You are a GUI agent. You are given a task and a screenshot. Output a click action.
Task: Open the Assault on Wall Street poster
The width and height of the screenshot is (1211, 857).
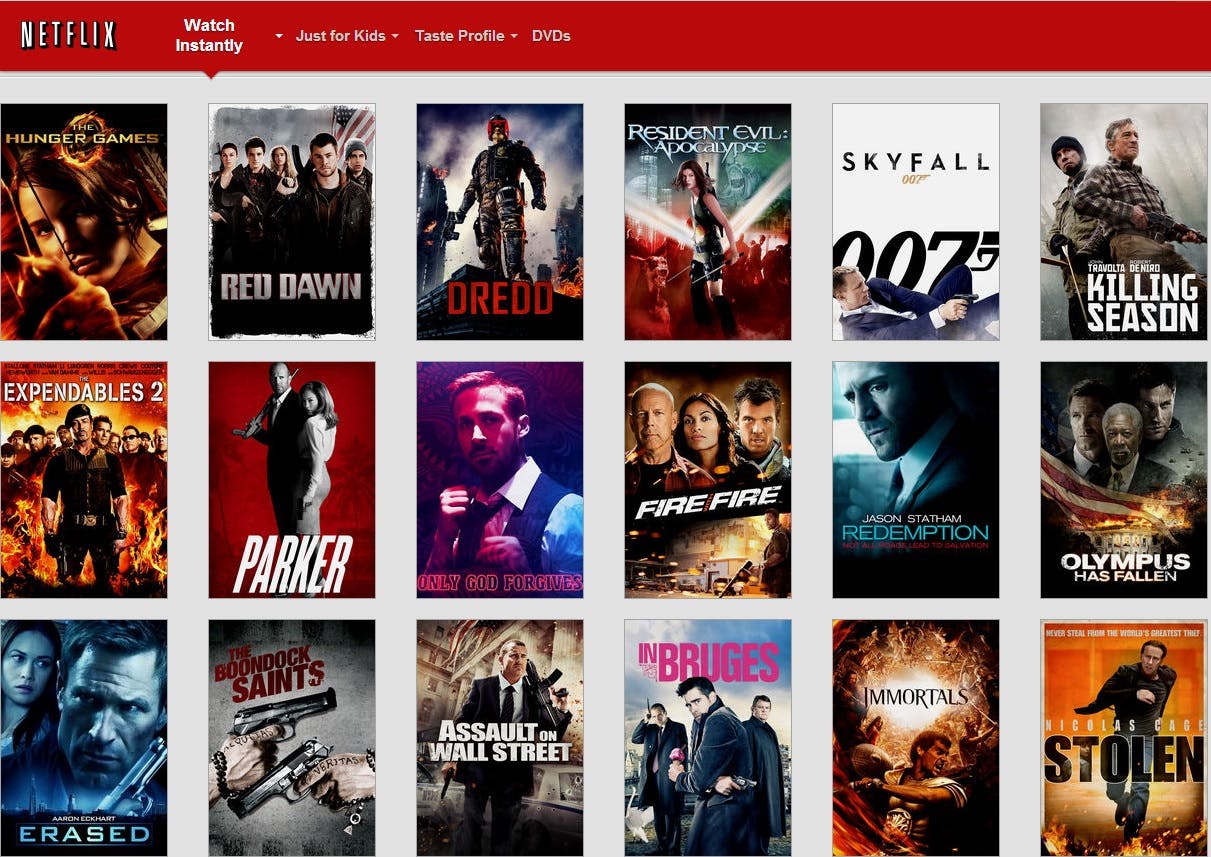500,738
